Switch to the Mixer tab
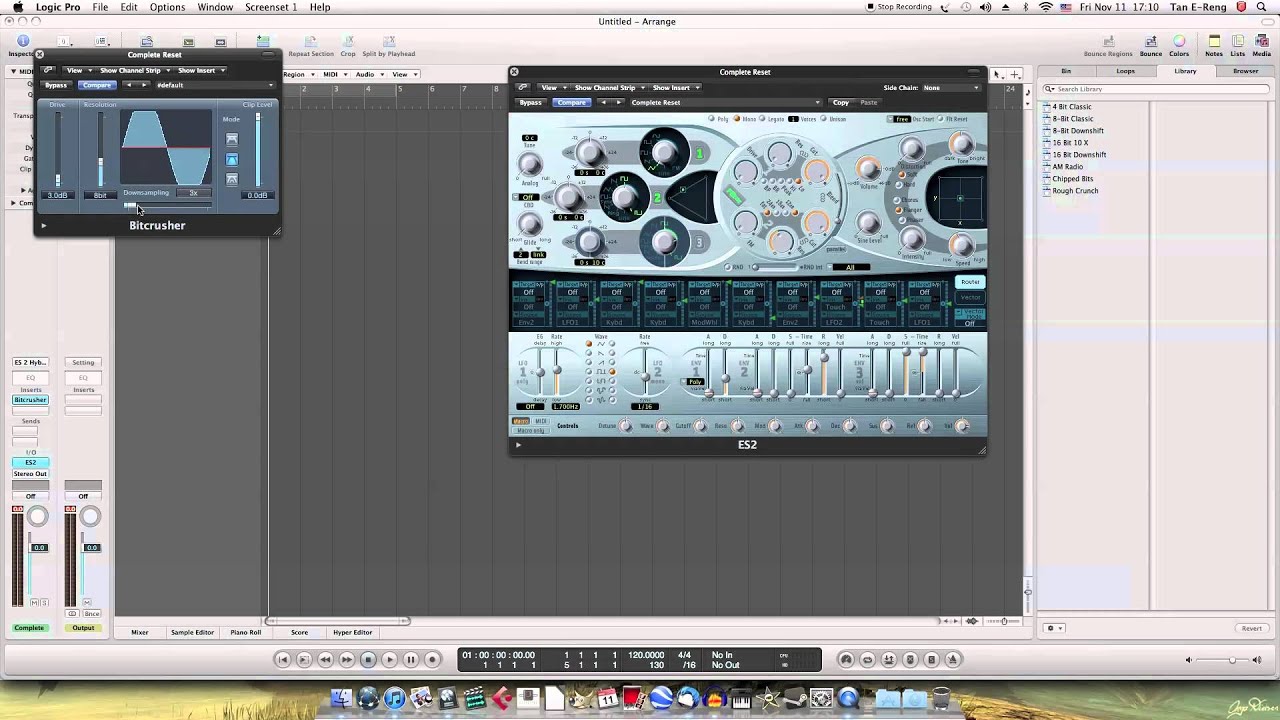The width and height of the screenshot is (1280, 720). click(x=139, y=632)
